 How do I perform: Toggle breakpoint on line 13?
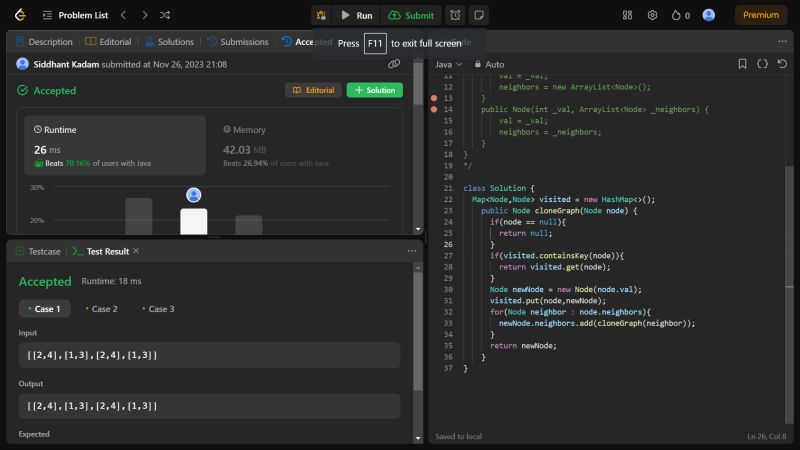point(433,98)
